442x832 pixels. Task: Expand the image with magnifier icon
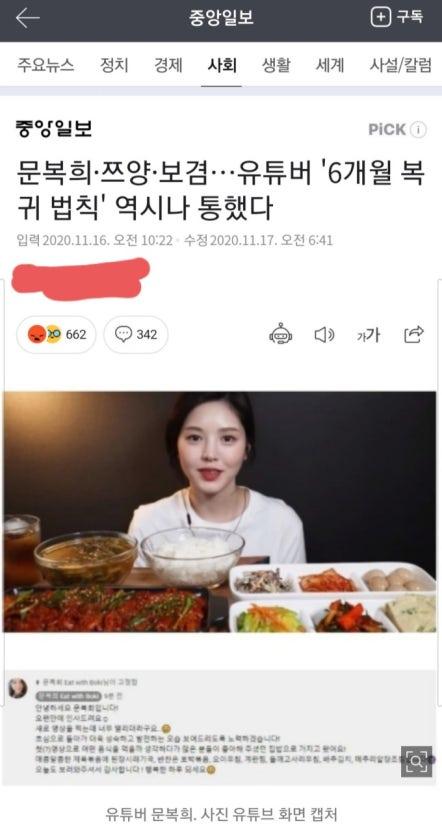[x=416, y=761]
